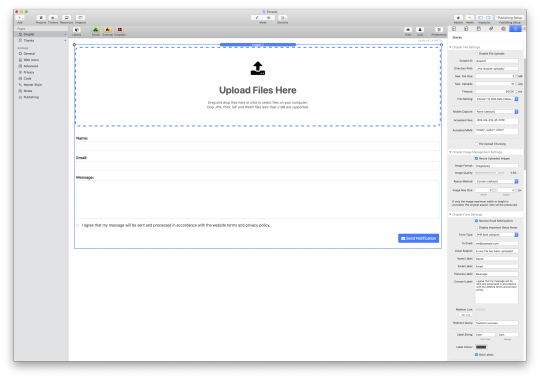Open the Addons toolbar icon
Screen dimensions: 540x379
pos(458,18)
